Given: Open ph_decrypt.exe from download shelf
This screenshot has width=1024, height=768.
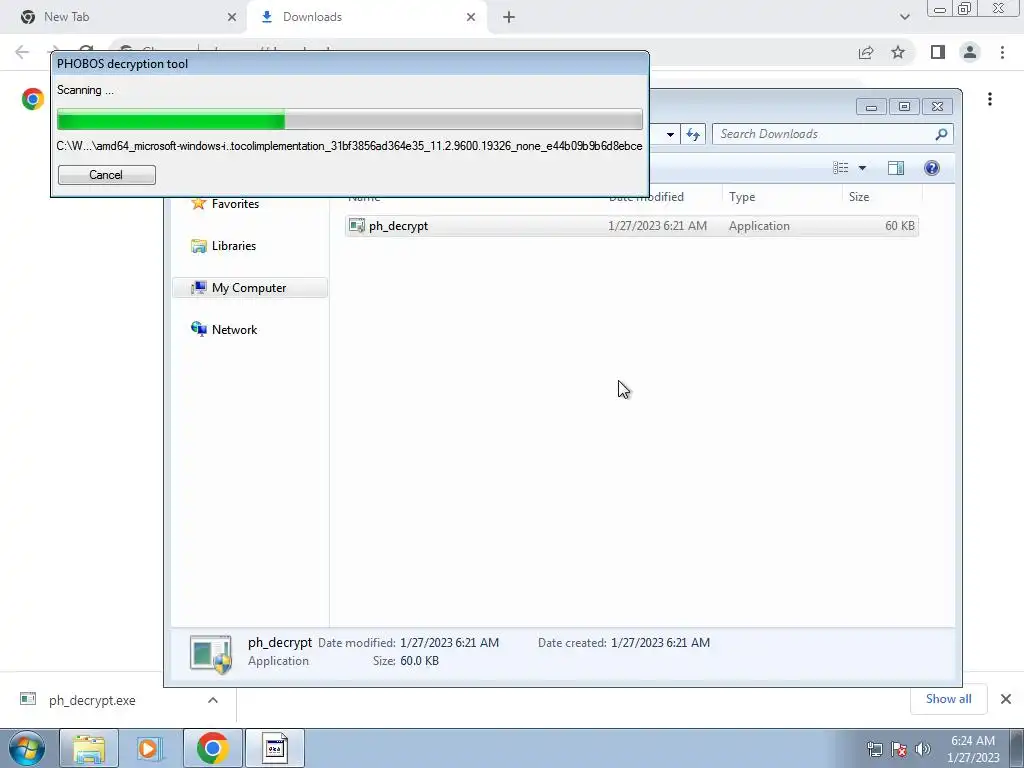Looking at the screenshot, I should [91, 700].
